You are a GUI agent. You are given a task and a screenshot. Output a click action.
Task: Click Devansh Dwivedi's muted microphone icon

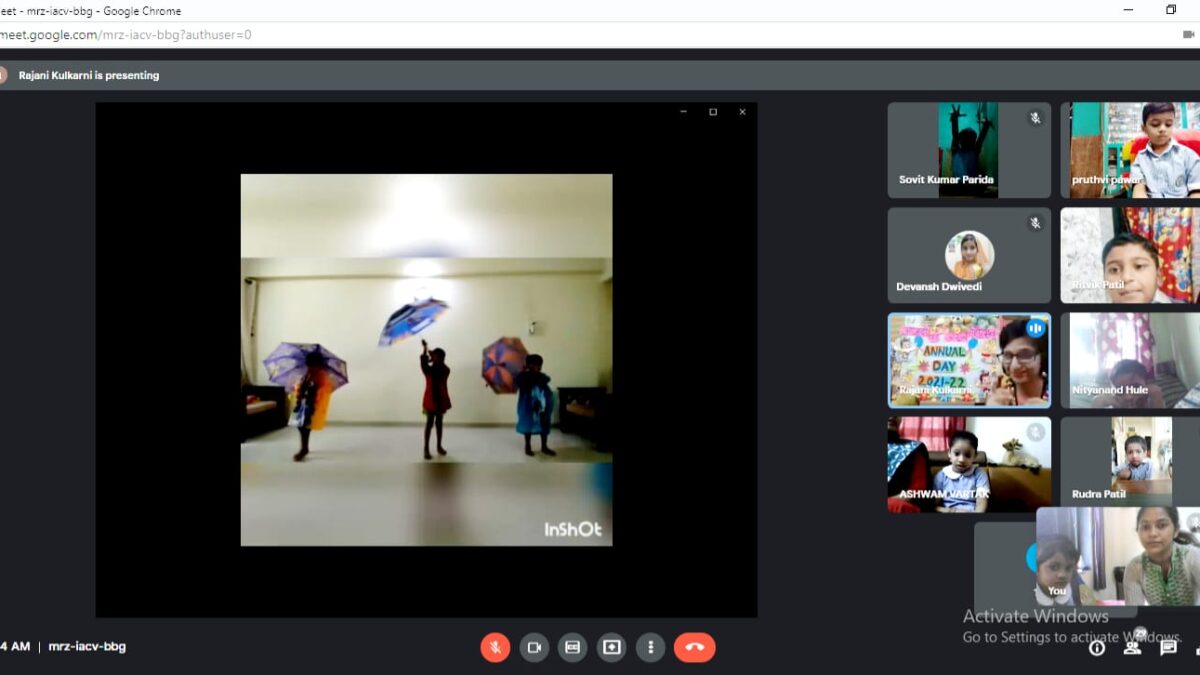click(x=1036, y=223)
